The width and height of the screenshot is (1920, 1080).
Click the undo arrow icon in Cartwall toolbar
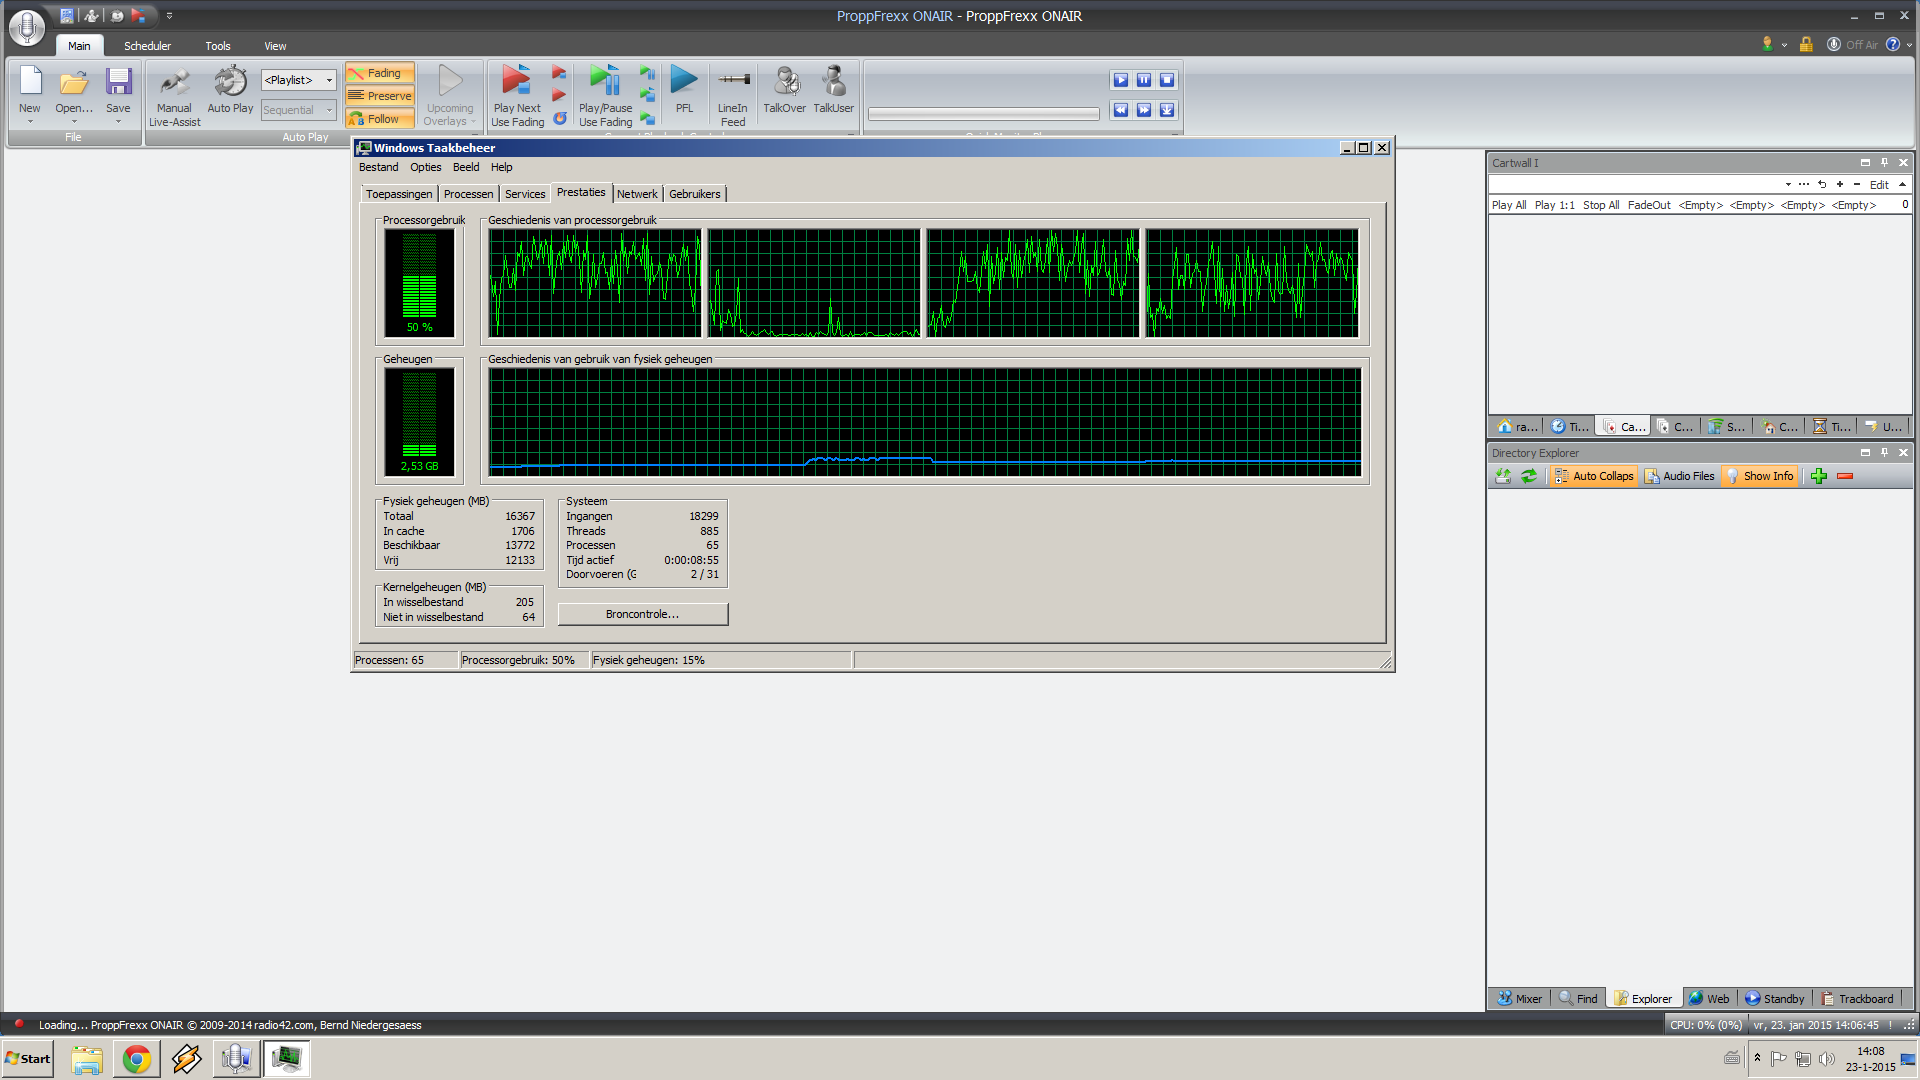pyautogui.click(x=1822, y=184)
